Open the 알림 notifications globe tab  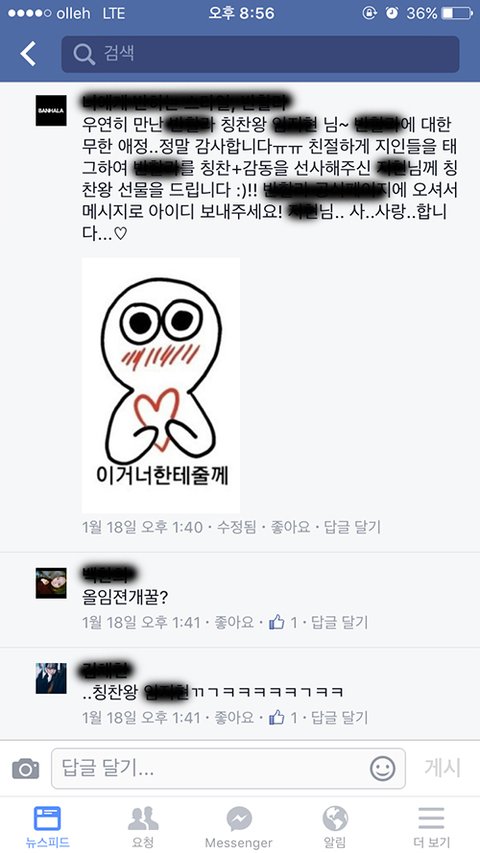point(335,826)
